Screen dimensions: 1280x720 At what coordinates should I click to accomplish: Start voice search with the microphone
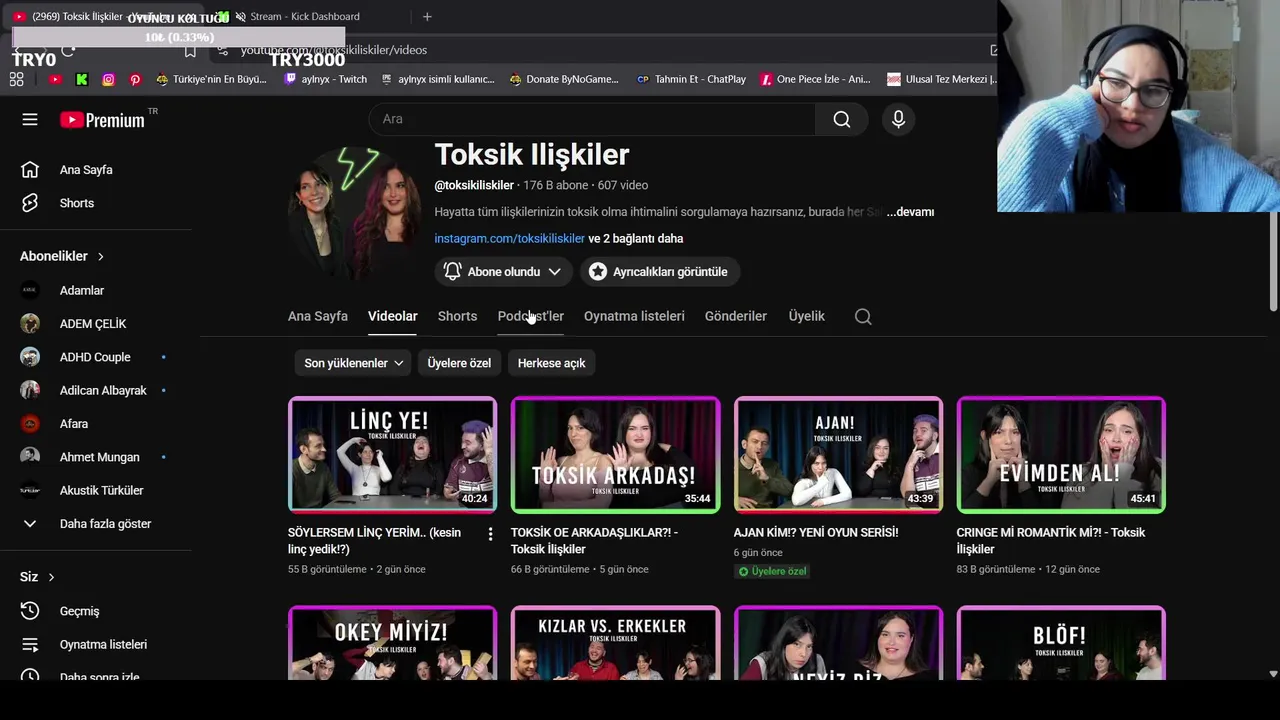pos(898,119)
